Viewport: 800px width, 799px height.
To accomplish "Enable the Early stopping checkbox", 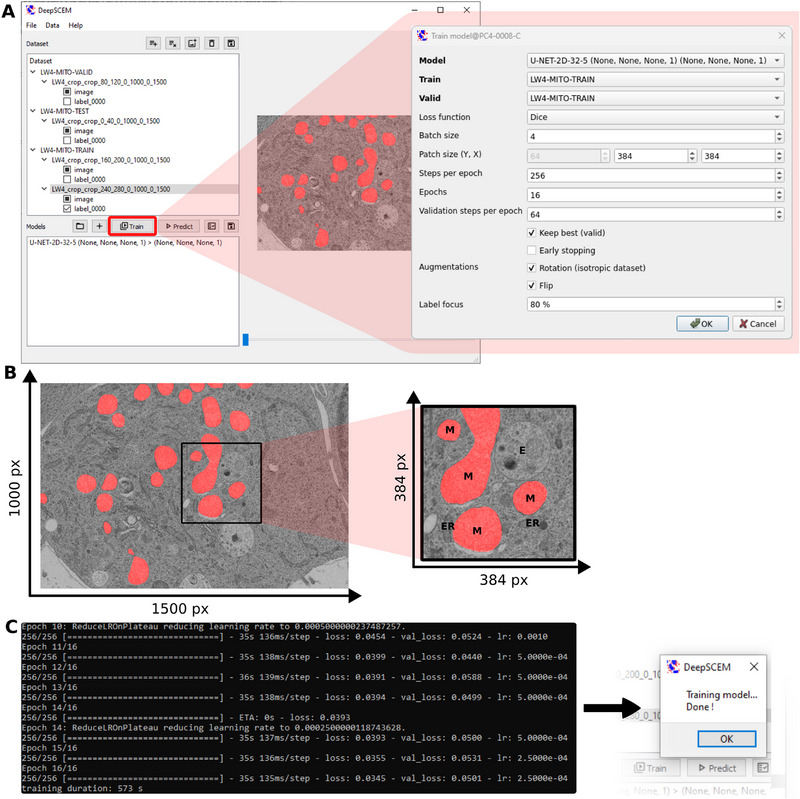I will point(531,250).
